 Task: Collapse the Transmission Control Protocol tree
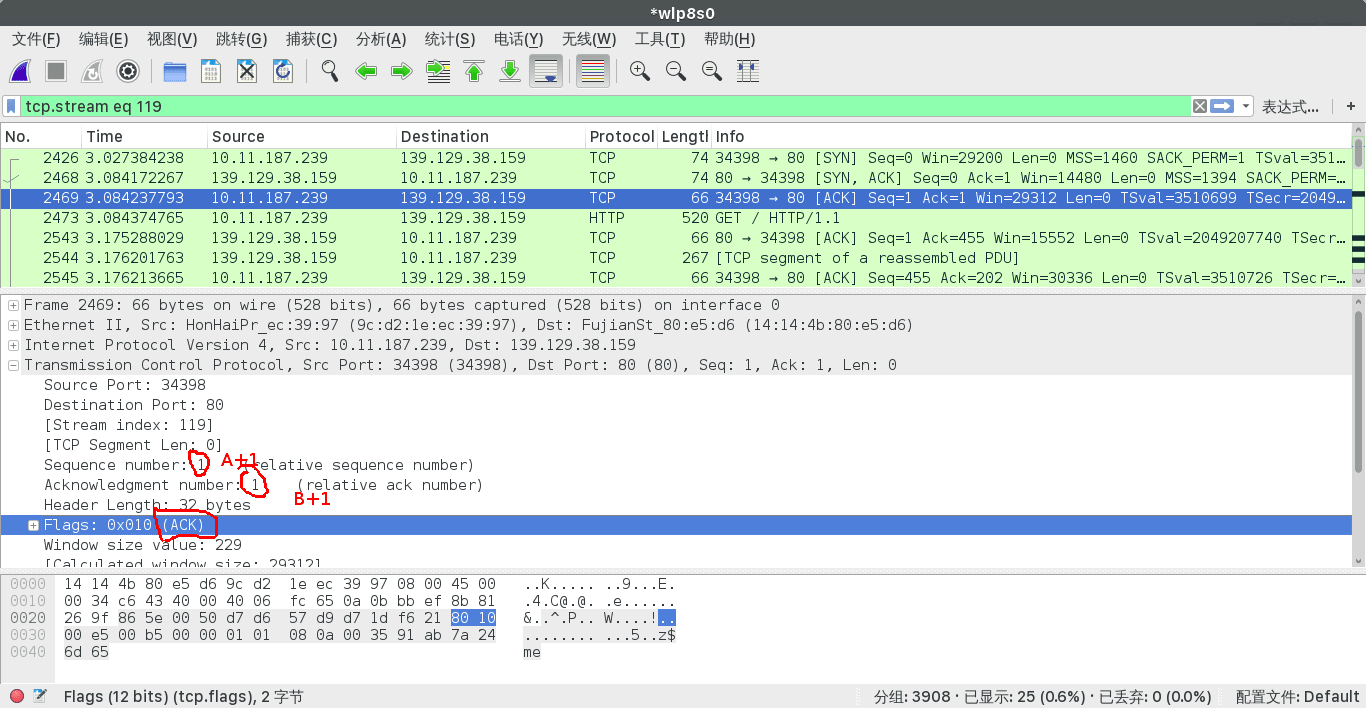13,365
